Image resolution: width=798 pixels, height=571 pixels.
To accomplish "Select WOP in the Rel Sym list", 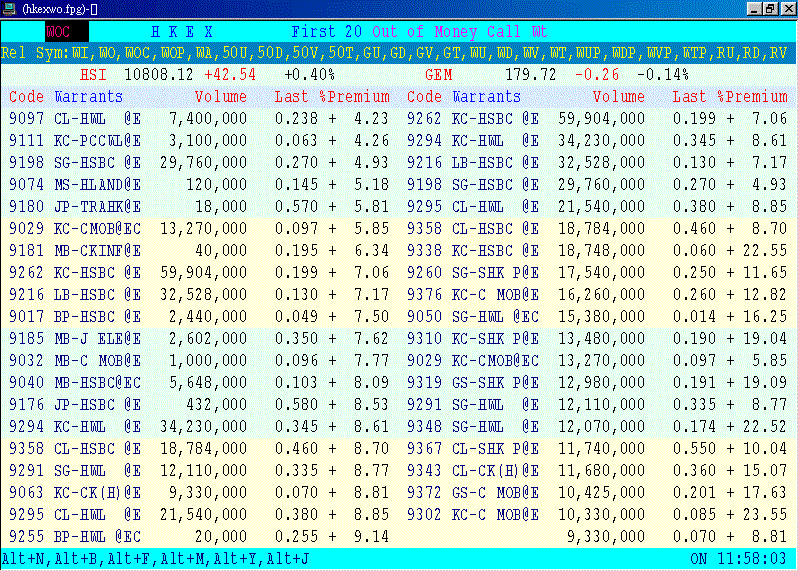I will coord(174,53).
